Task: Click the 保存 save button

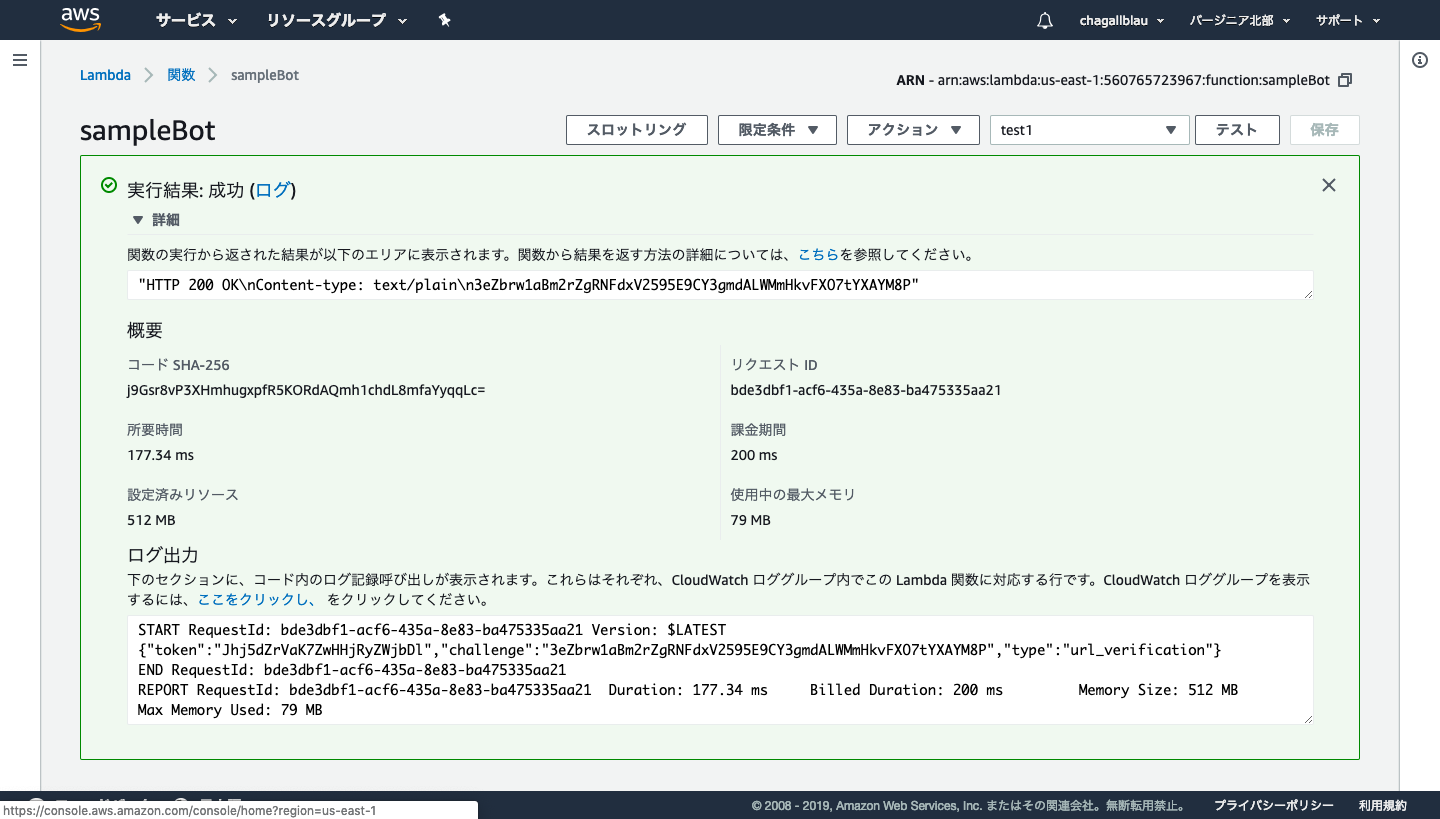Action: [1324, 130]
